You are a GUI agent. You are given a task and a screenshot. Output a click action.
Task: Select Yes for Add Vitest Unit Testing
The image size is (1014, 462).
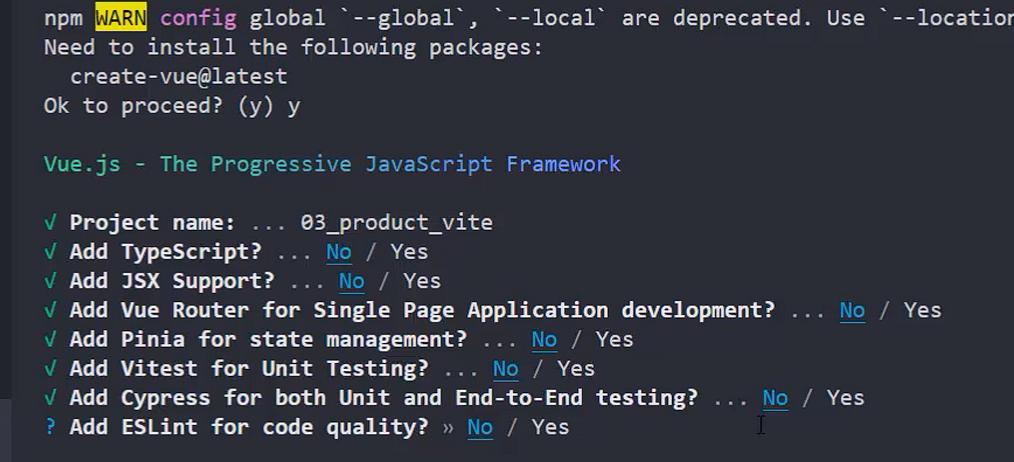[x=576, y=369]
